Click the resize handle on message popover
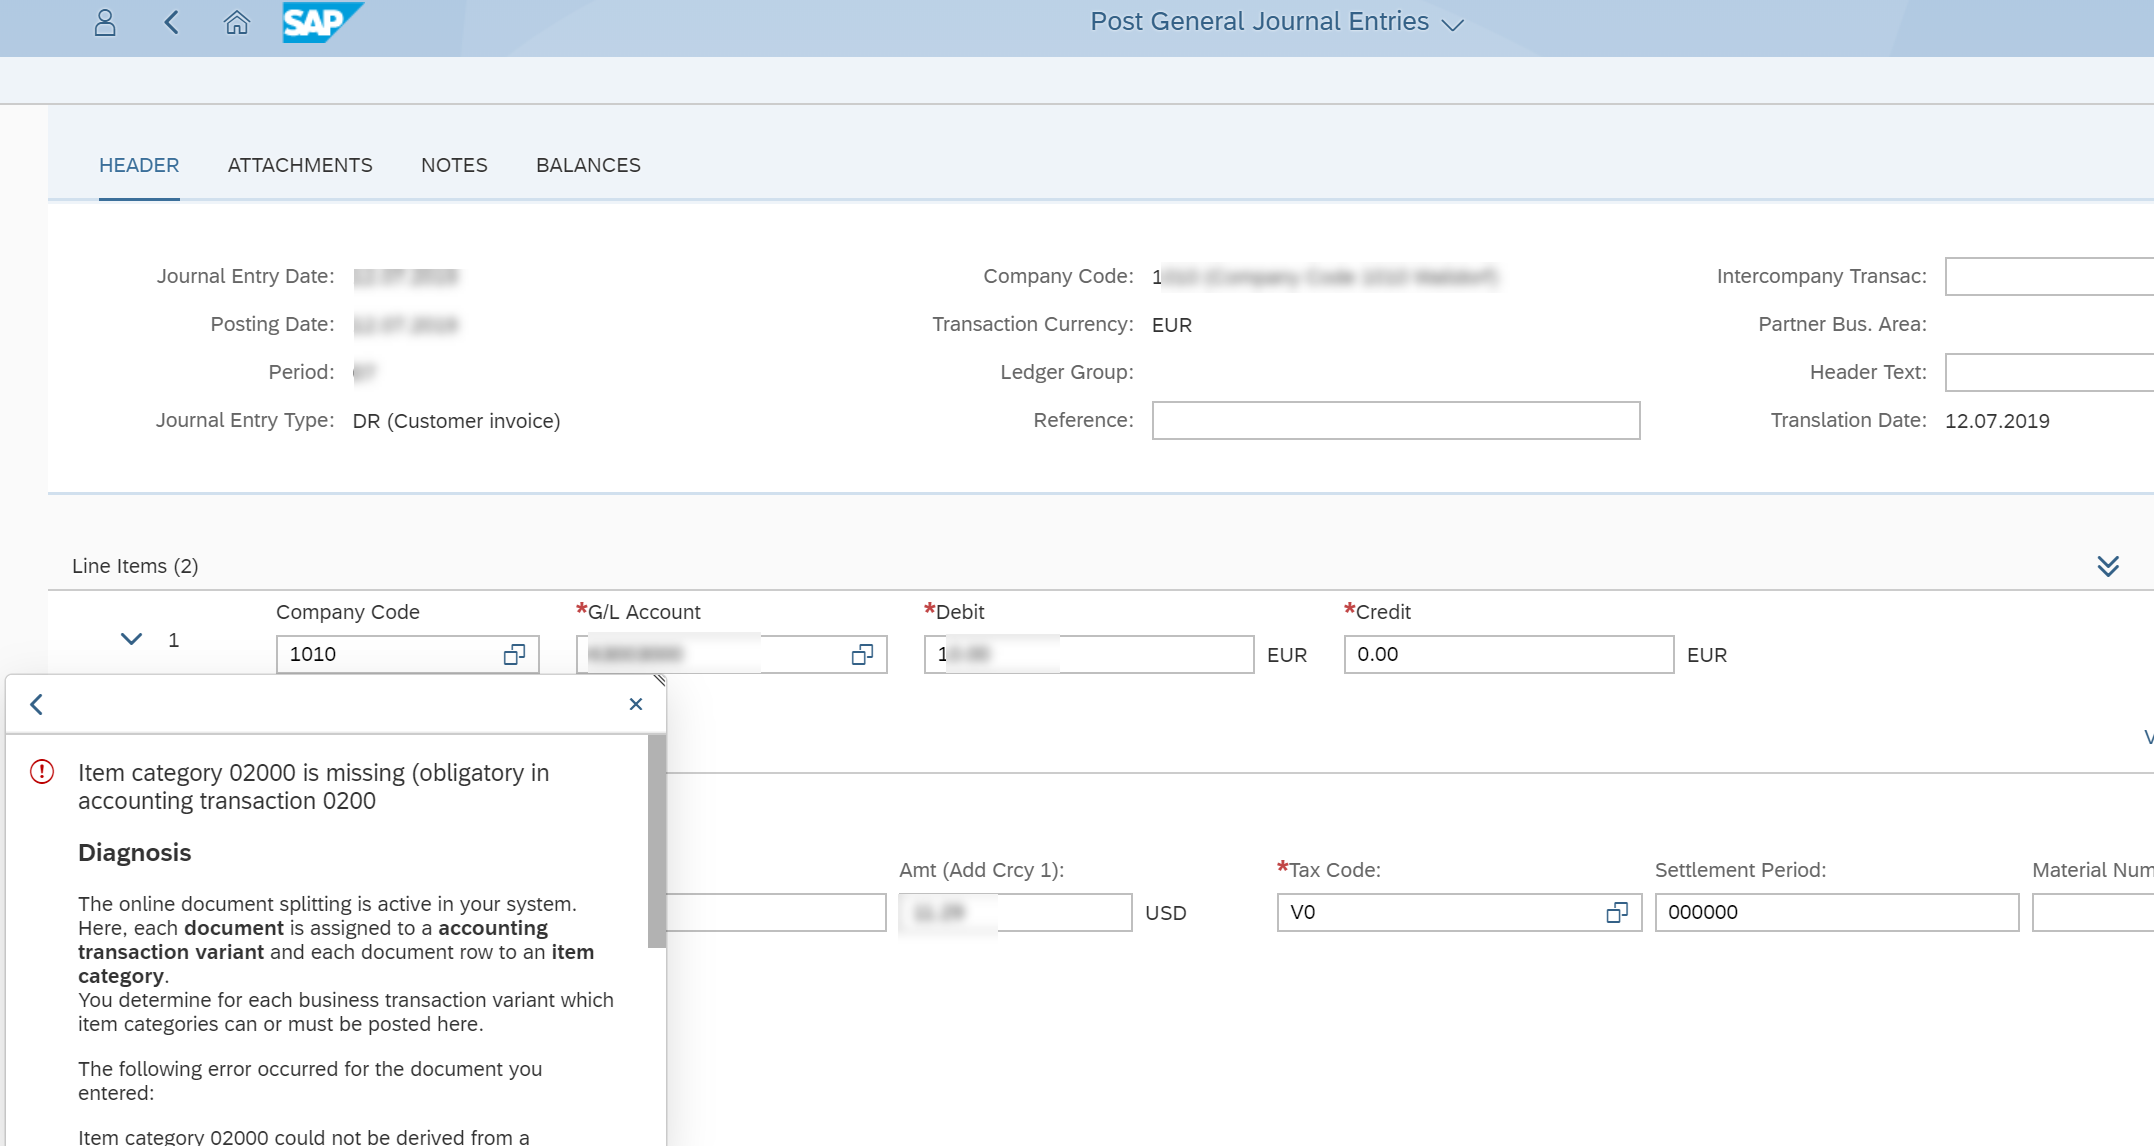The height and width of the screenshot is (1146, 2154). (659, 680)
